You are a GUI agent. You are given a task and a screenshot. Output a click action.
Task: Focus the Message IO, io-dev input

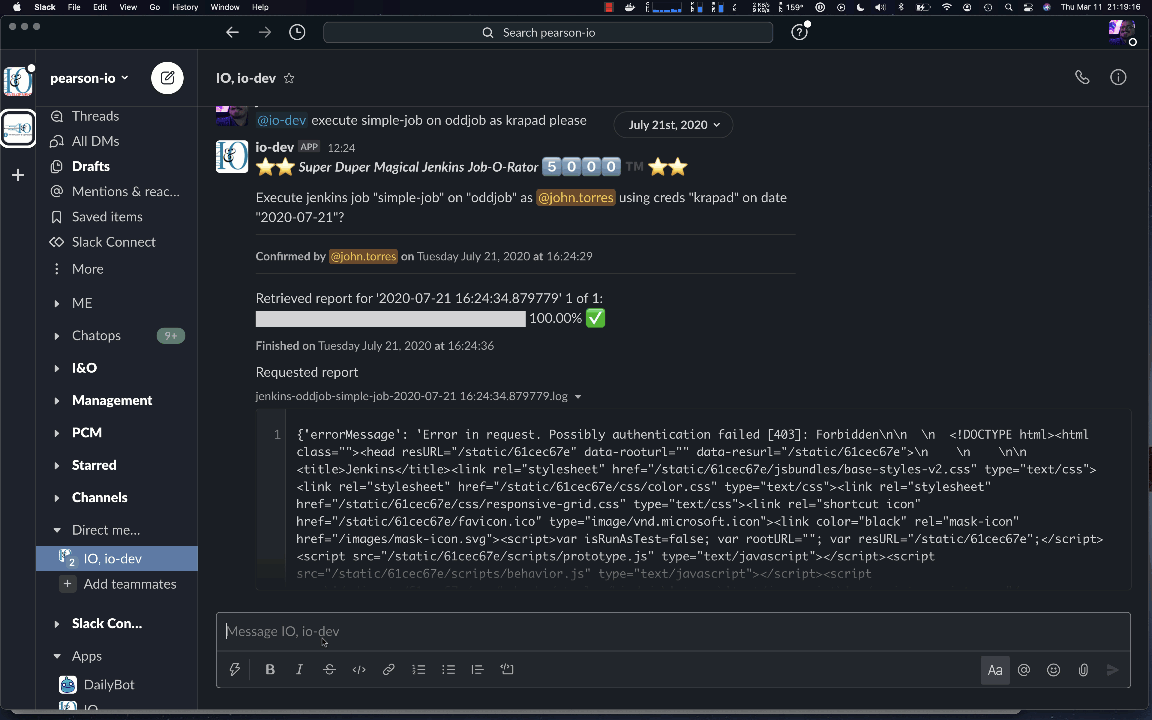(673, 631)
